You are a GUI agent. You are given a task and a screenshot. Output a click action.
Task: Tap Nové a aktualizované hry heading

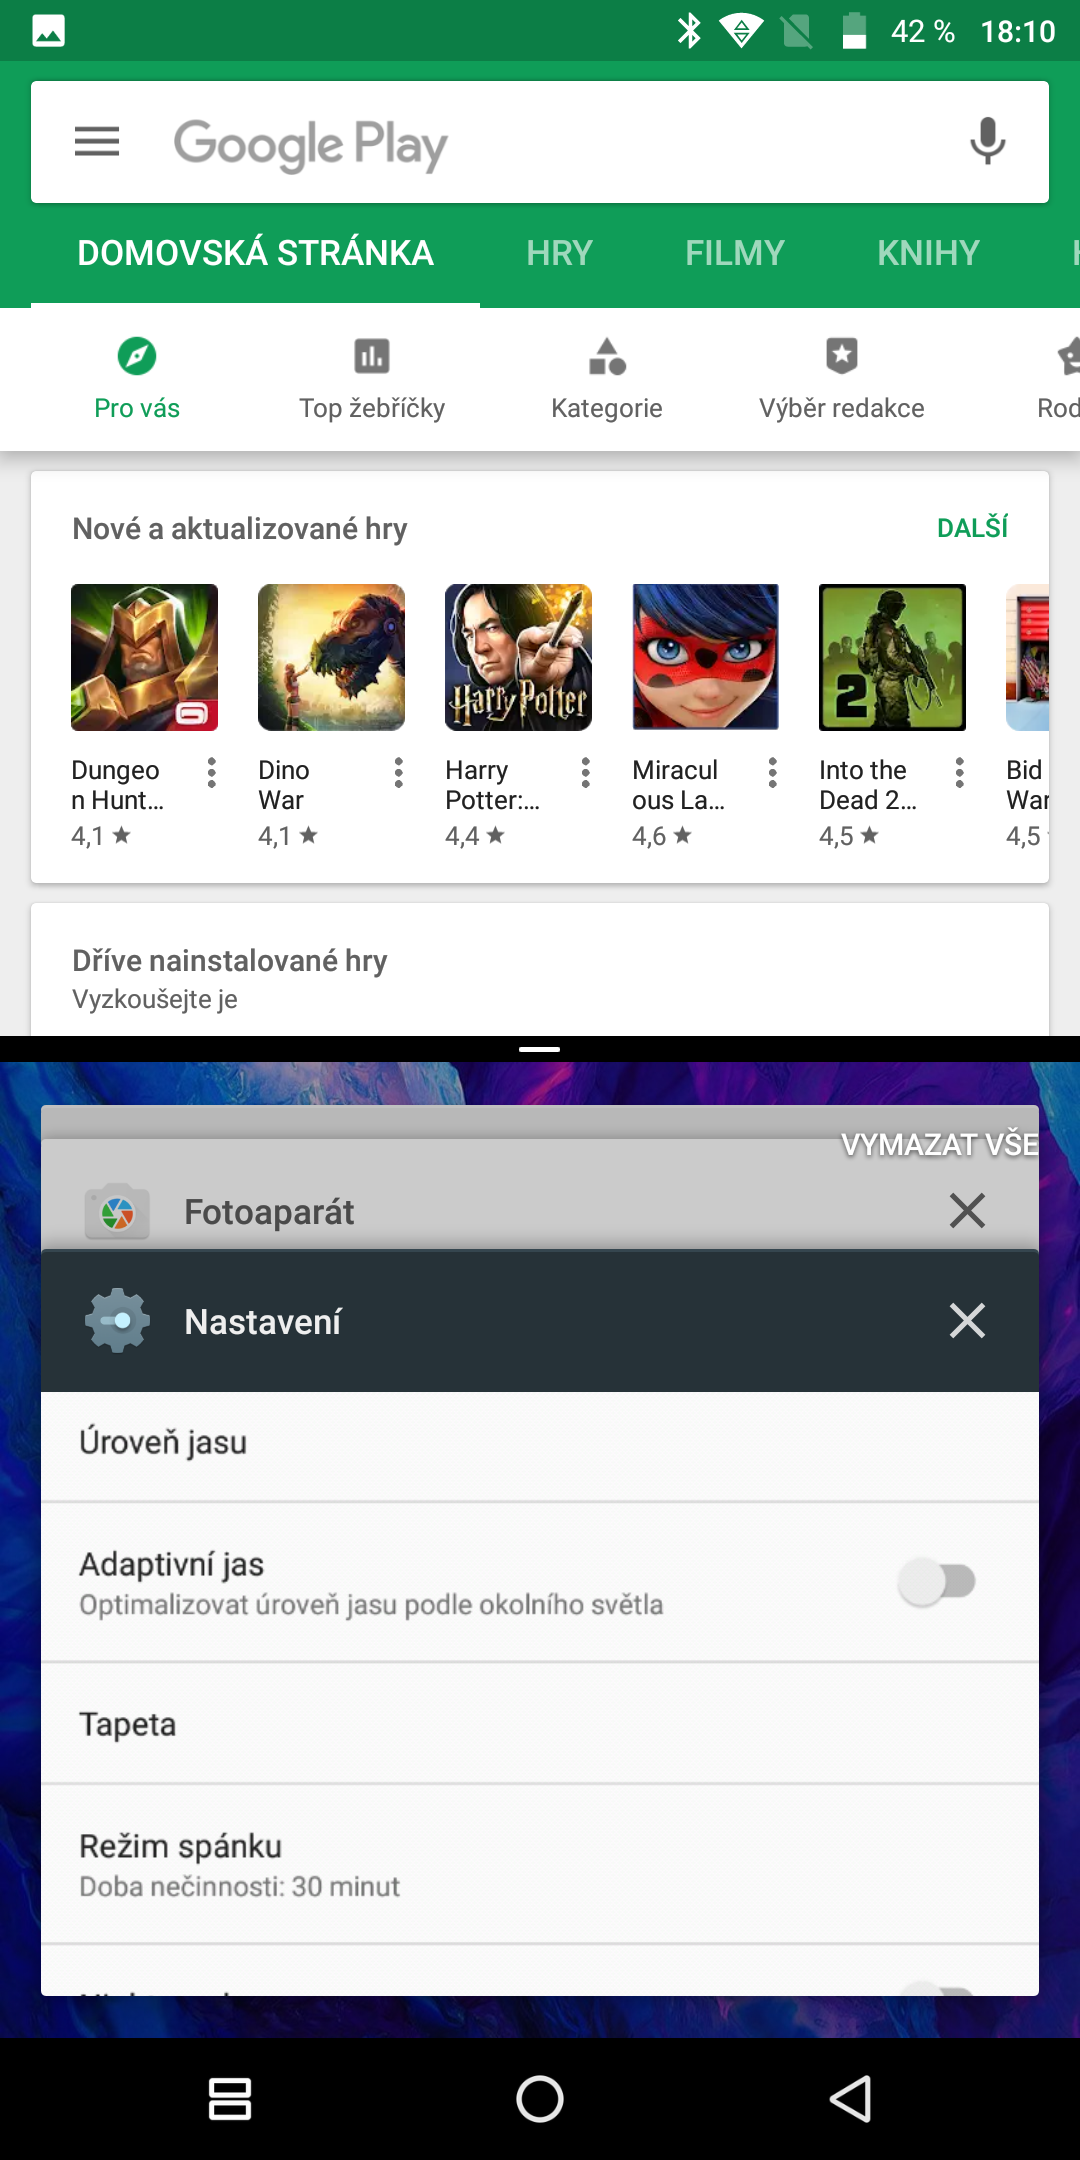click(x=240, y=528)
